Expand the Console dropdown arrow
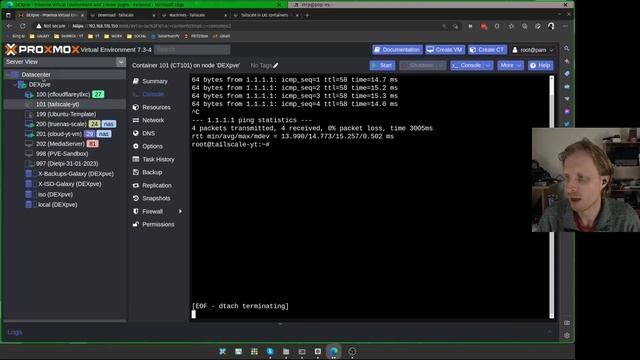 [x=488, y=65]
